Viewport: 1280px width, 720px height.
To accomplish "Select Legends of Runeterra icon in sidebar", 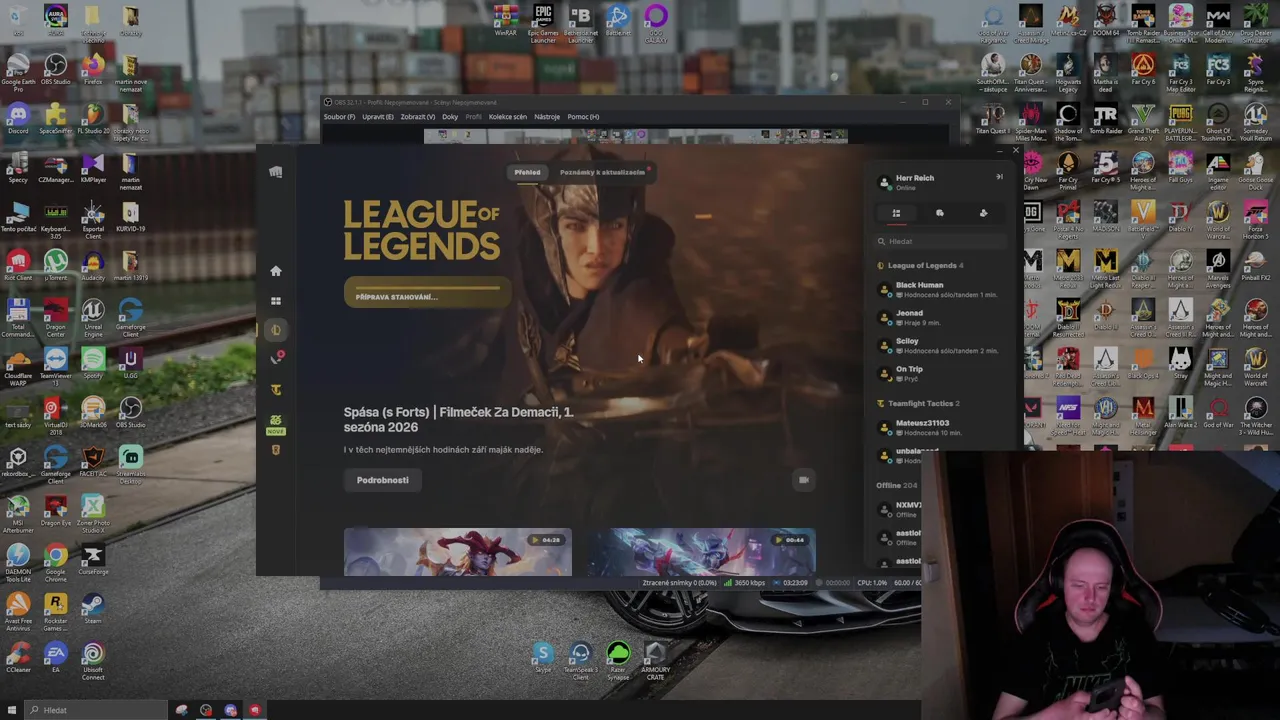I will tap(276, 450).
